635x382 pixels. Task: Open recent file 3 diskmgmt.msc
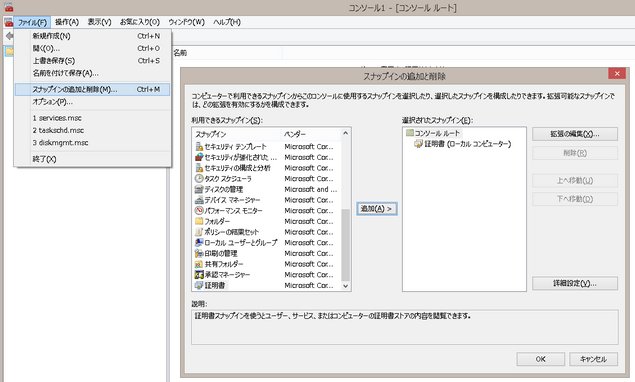click(92, 143)
